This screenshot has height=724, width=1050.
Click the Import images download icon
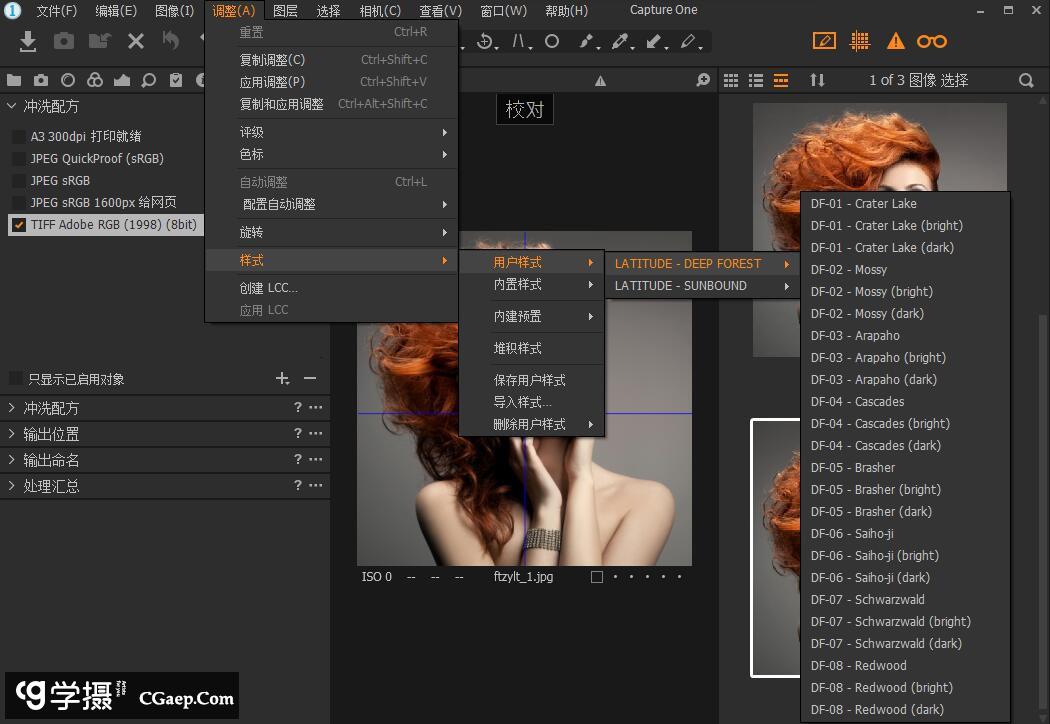[28, 41]
